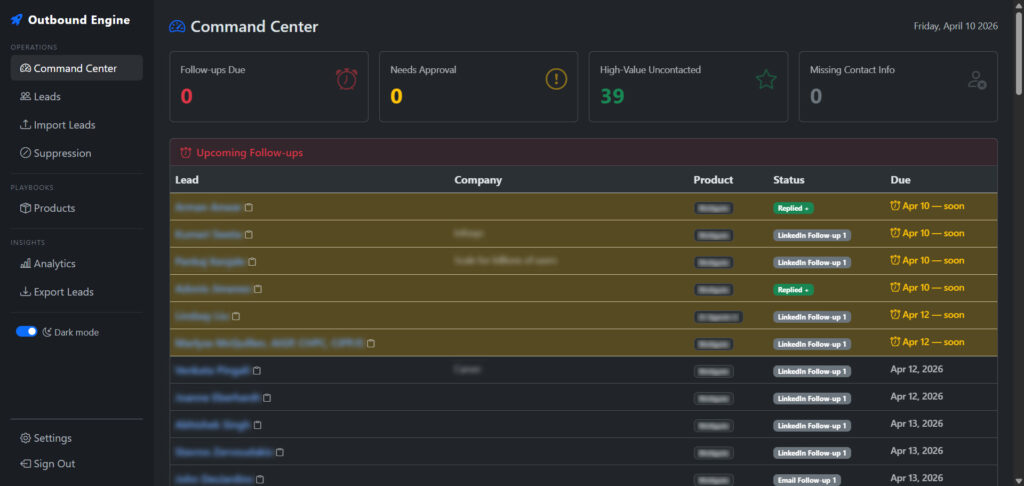Viewport: 1024px width, 486px height.
Task: Click the green Replied status badge in first row
Action: pos(792,208)
